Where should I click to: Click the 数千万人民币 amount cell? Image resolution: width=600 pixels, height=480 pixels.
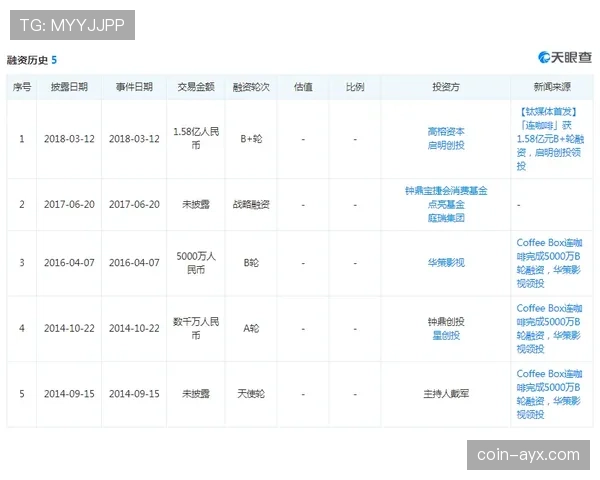pyautogui.click(x=196, y=328)
